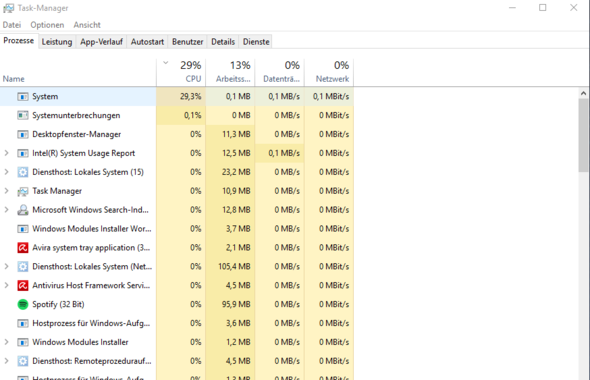The height and width of the screenshot is (380, 590).
Task: Expand the Intel(R) System Usage Report entry
Action: [6, 153]
